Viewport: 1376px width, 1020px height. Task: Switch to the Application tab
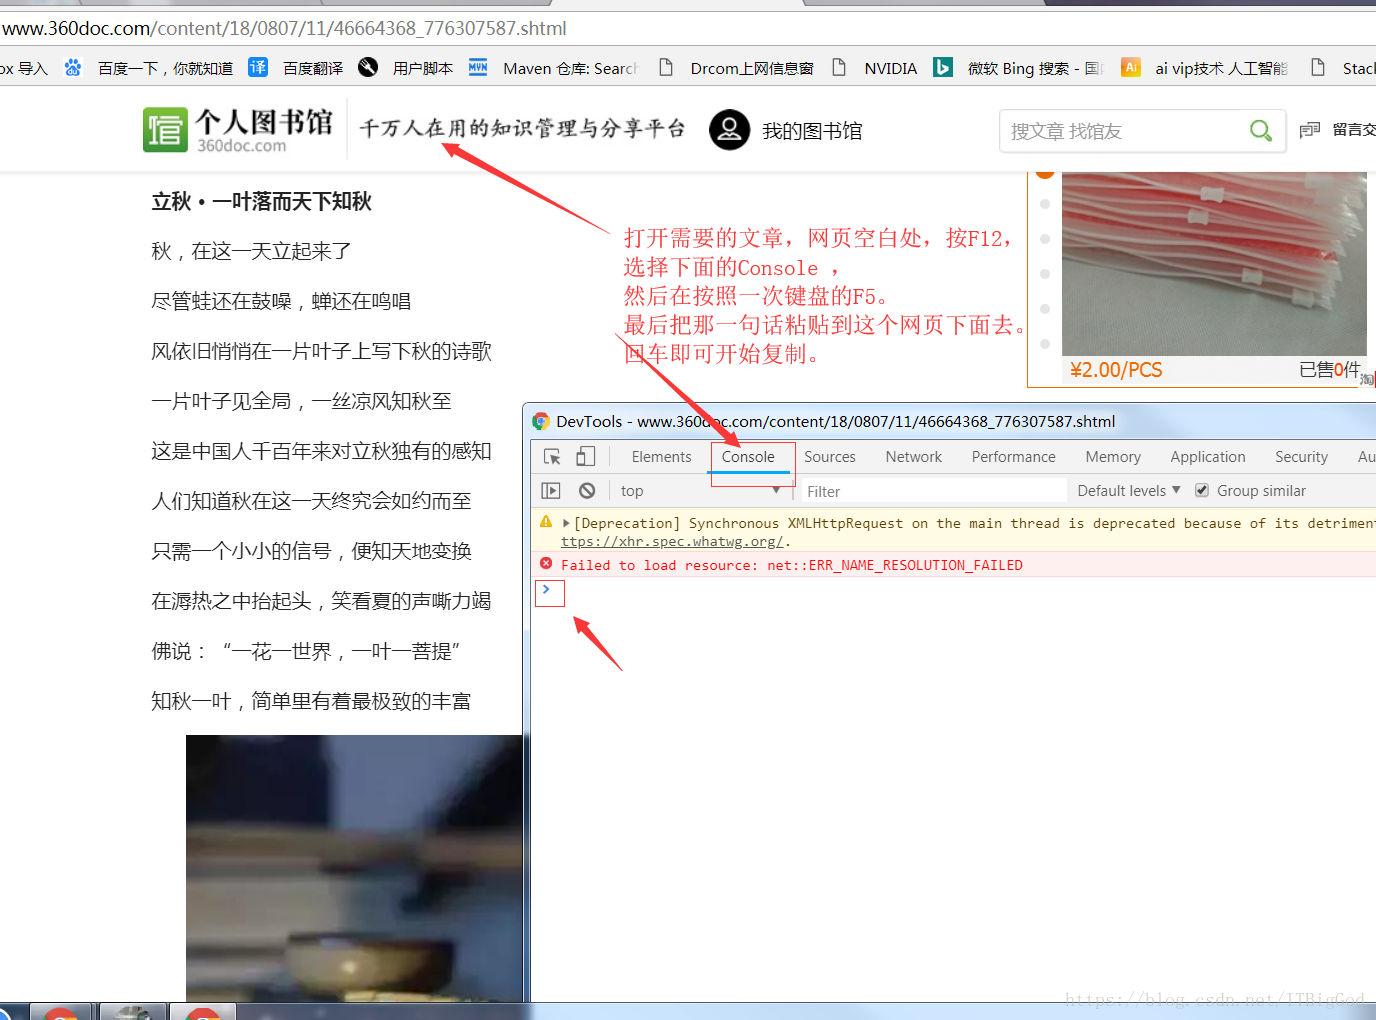pos(1208,457)
